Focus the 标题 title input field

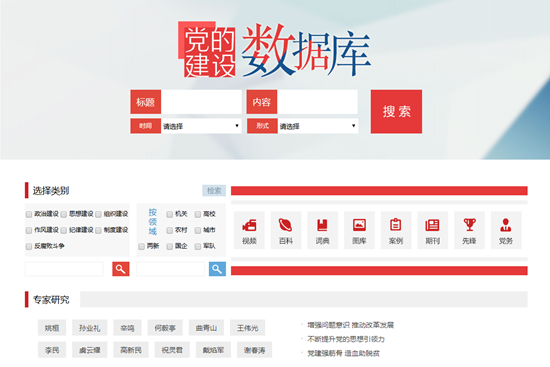201,102
